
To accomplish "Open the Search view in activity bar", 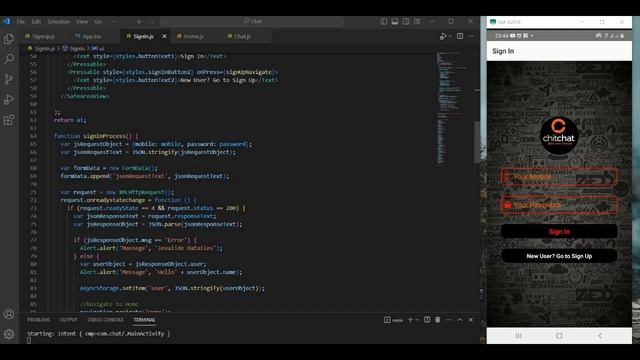I will tap(9, 59).
